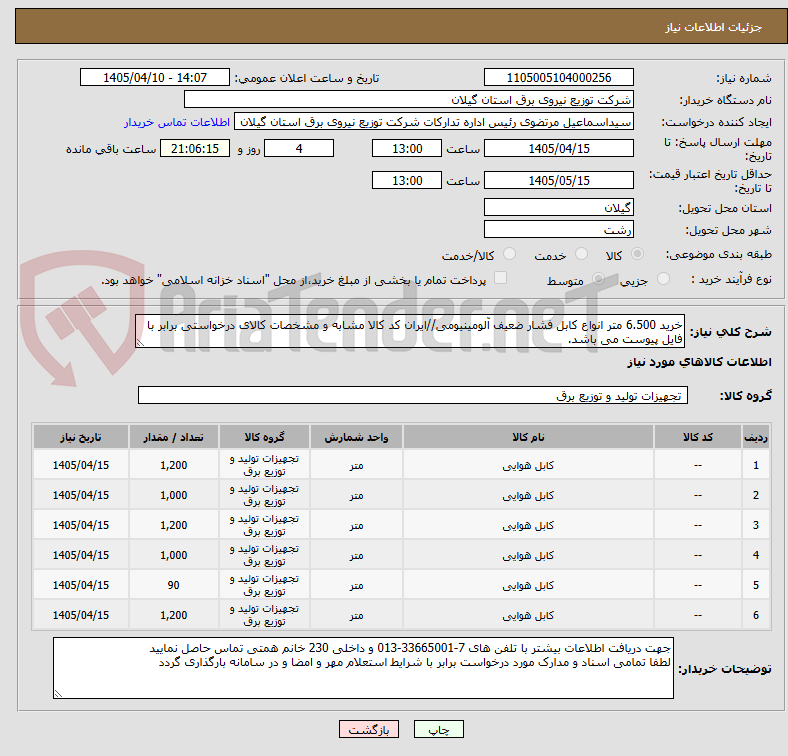Click price validity date 1405/05/15 field
This screenshot has width=788, height=756.
tap(558, 180)
